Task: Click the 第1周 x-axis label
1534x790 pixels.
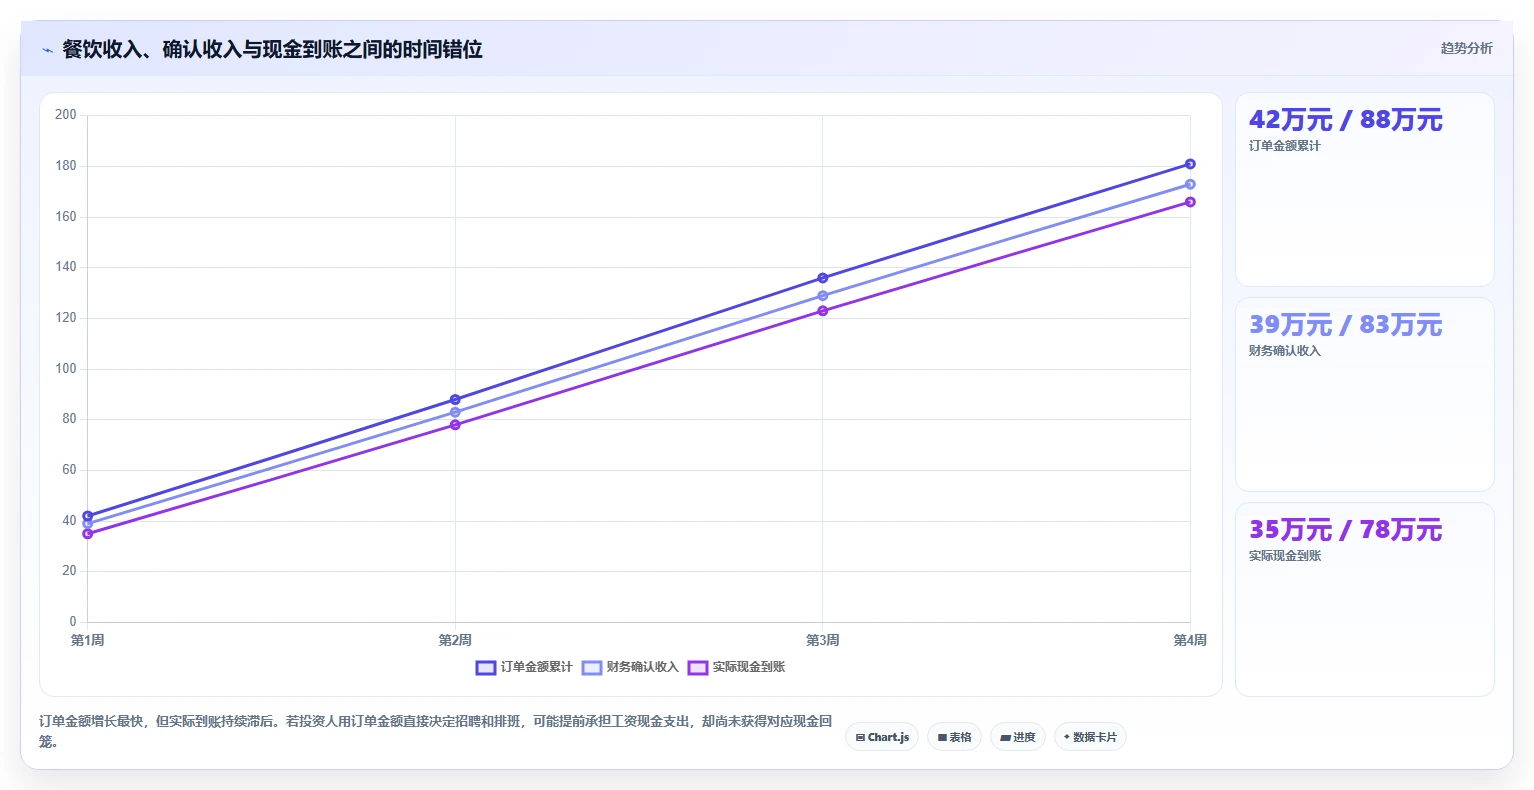Action: pyautogui.click(x=88, y=640)
